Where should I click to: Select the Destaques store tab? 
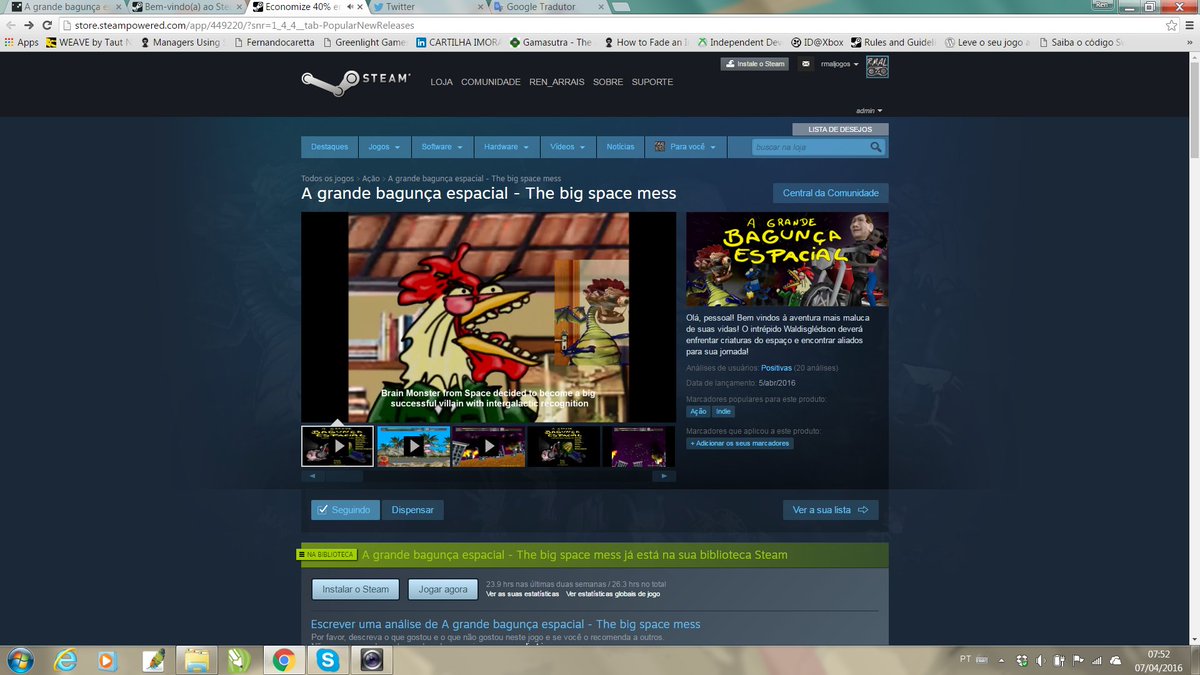coord(330,147)
